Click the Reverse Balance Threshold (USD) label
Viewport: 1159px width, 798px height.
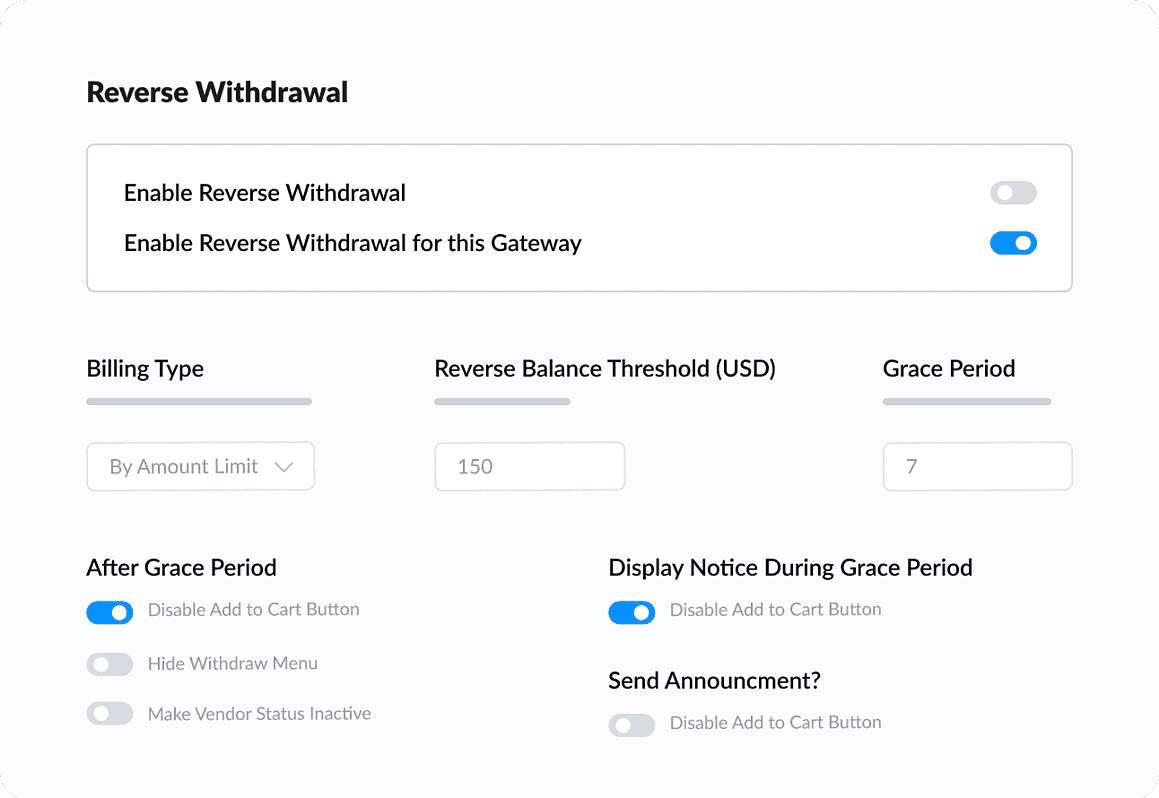605,368
